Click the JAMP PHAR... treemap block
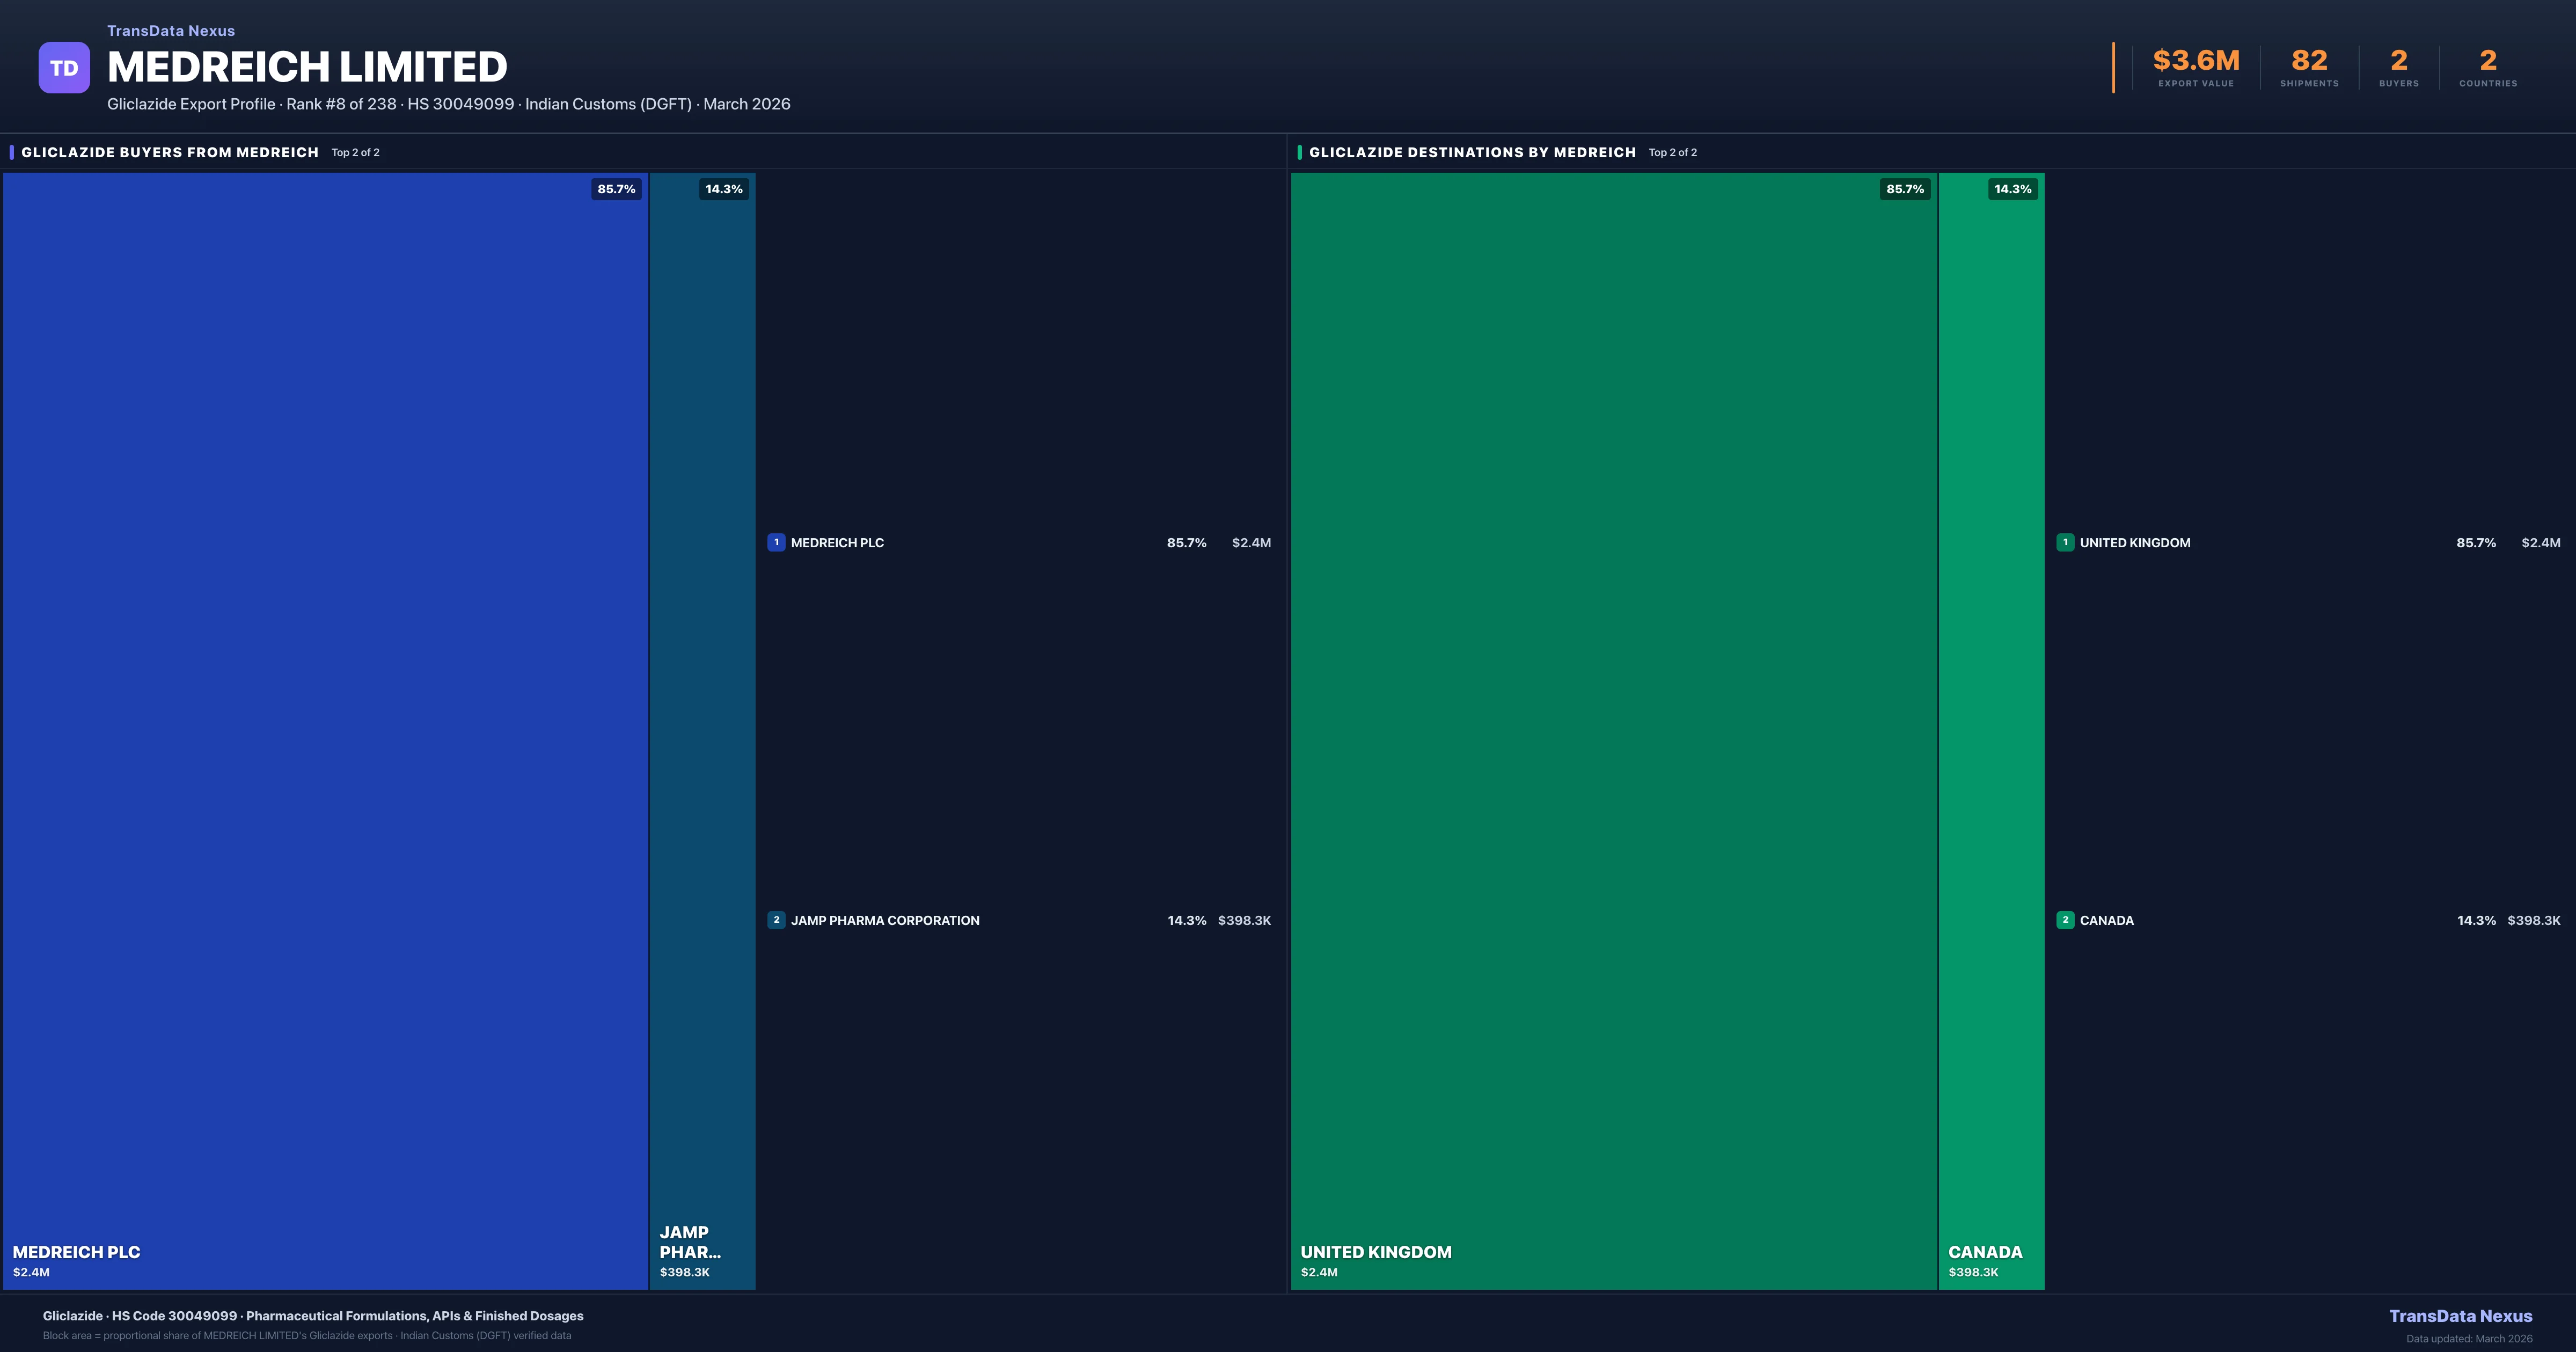The width and height of the screenshot is (2576, 1352). (702, 730)
